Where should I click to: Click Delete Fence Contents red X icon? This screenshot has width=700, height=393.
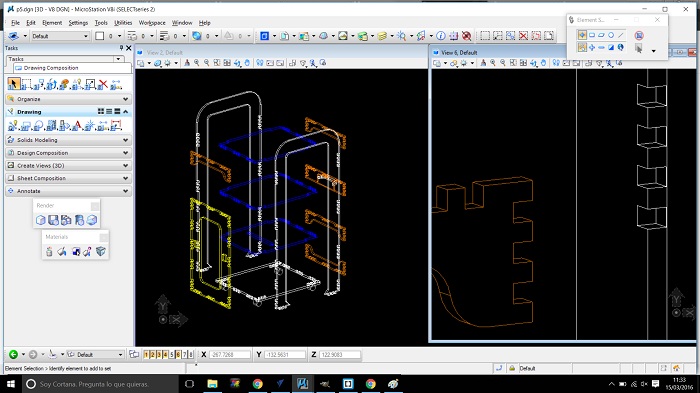coord(524,36)
